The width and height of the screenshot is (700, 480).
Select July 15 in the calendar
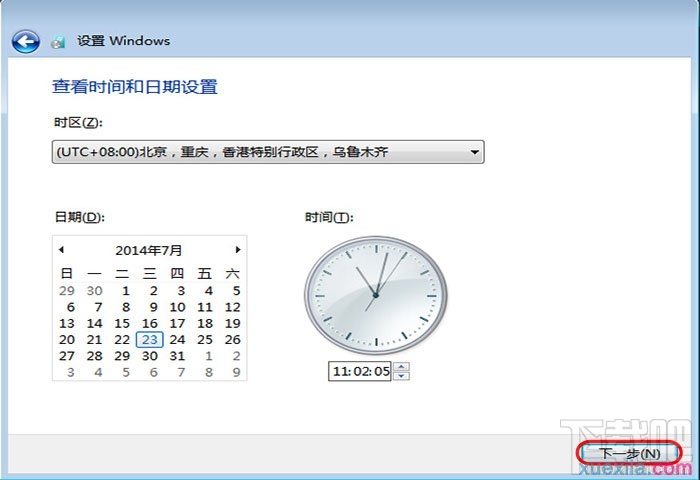(122, 323)
